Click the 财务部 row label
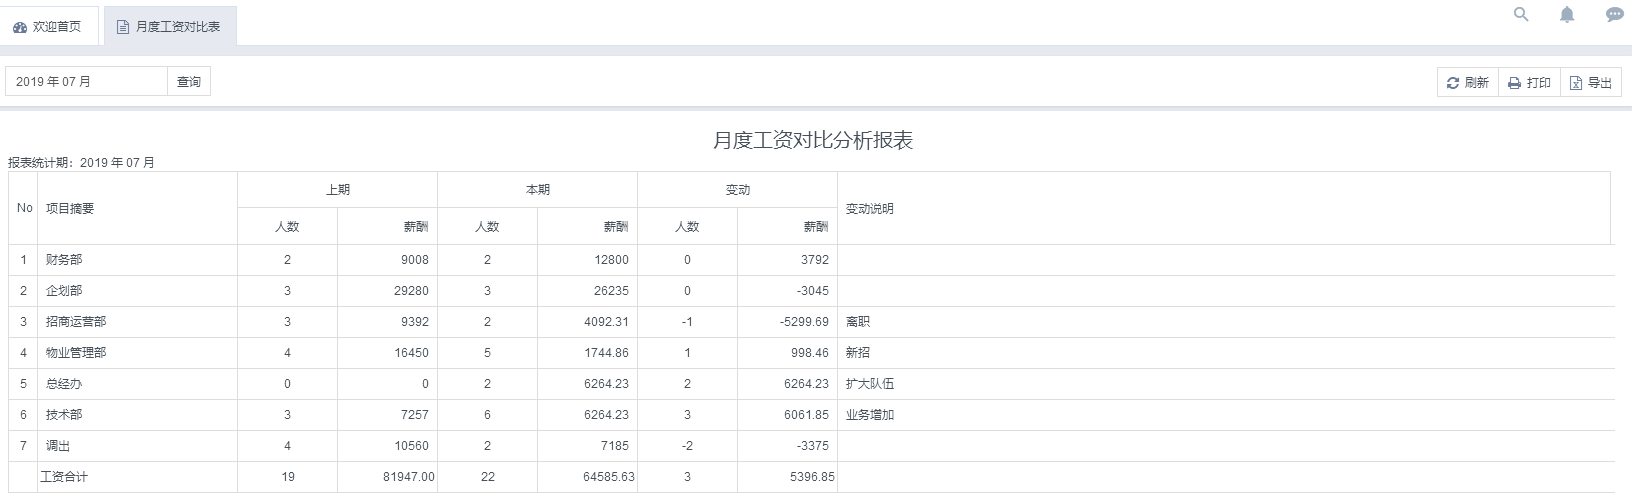The width and height of the screenshot is (1632, 497). click(64, 260)
